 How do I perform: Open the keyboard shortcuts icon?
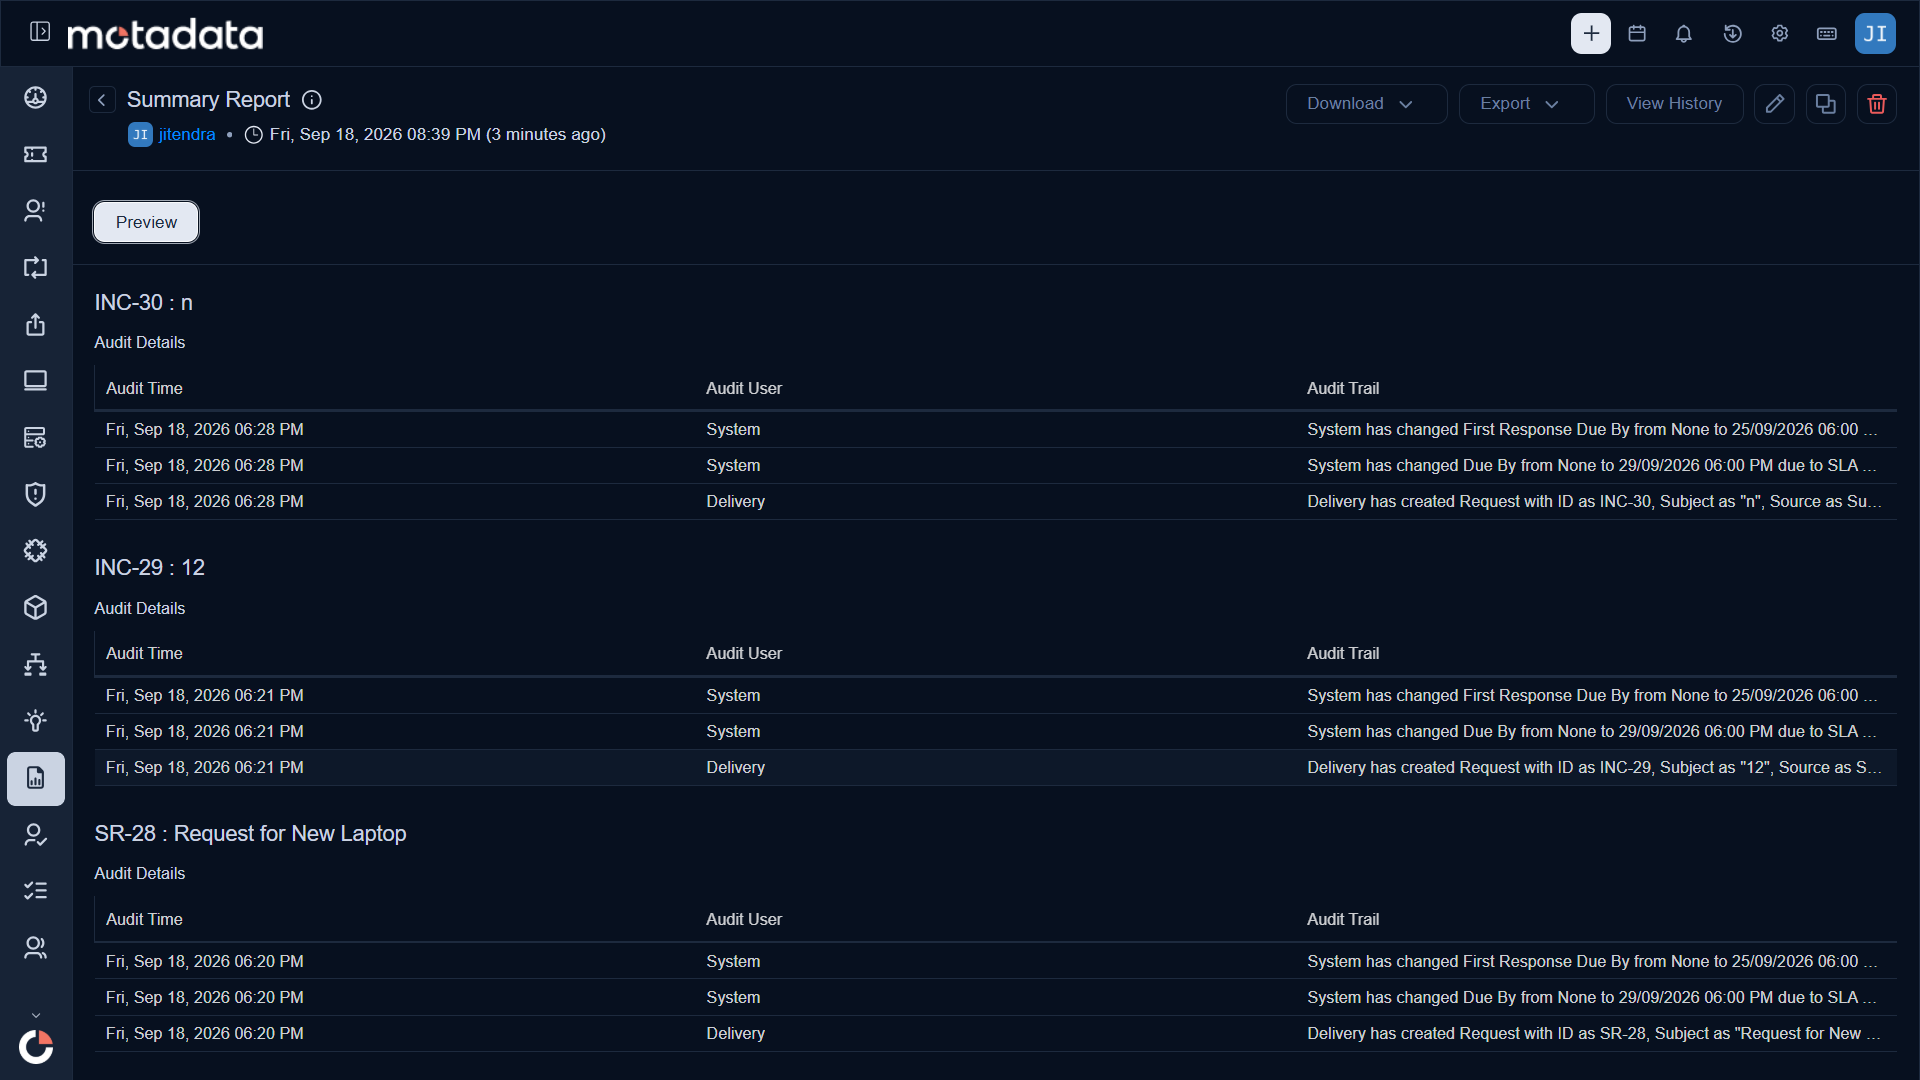coord(1827,34)
